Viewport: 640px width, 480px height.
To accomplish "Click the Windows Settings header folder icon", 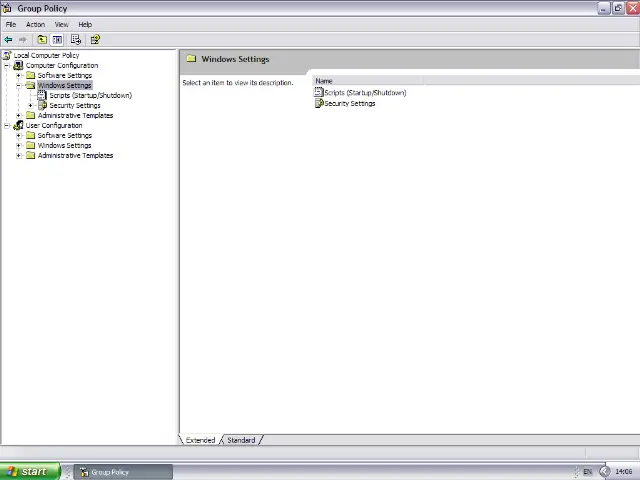I will (x=191, y=59).
